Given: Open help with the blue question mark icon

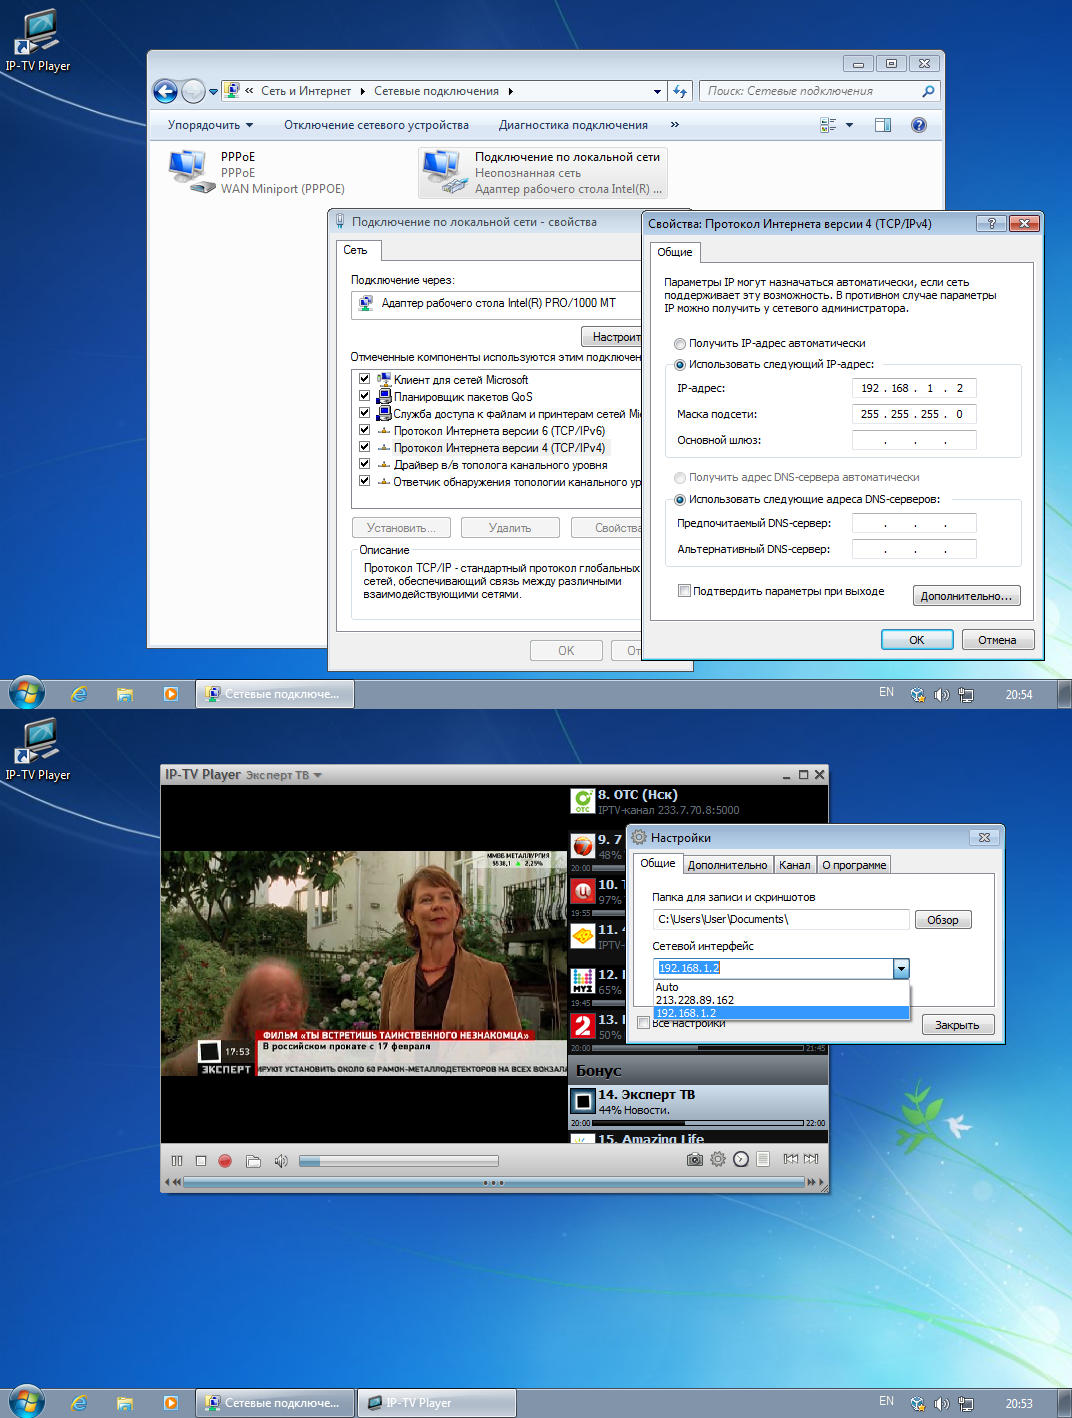Looking at the screenshot, I should (x=919, y=125).
